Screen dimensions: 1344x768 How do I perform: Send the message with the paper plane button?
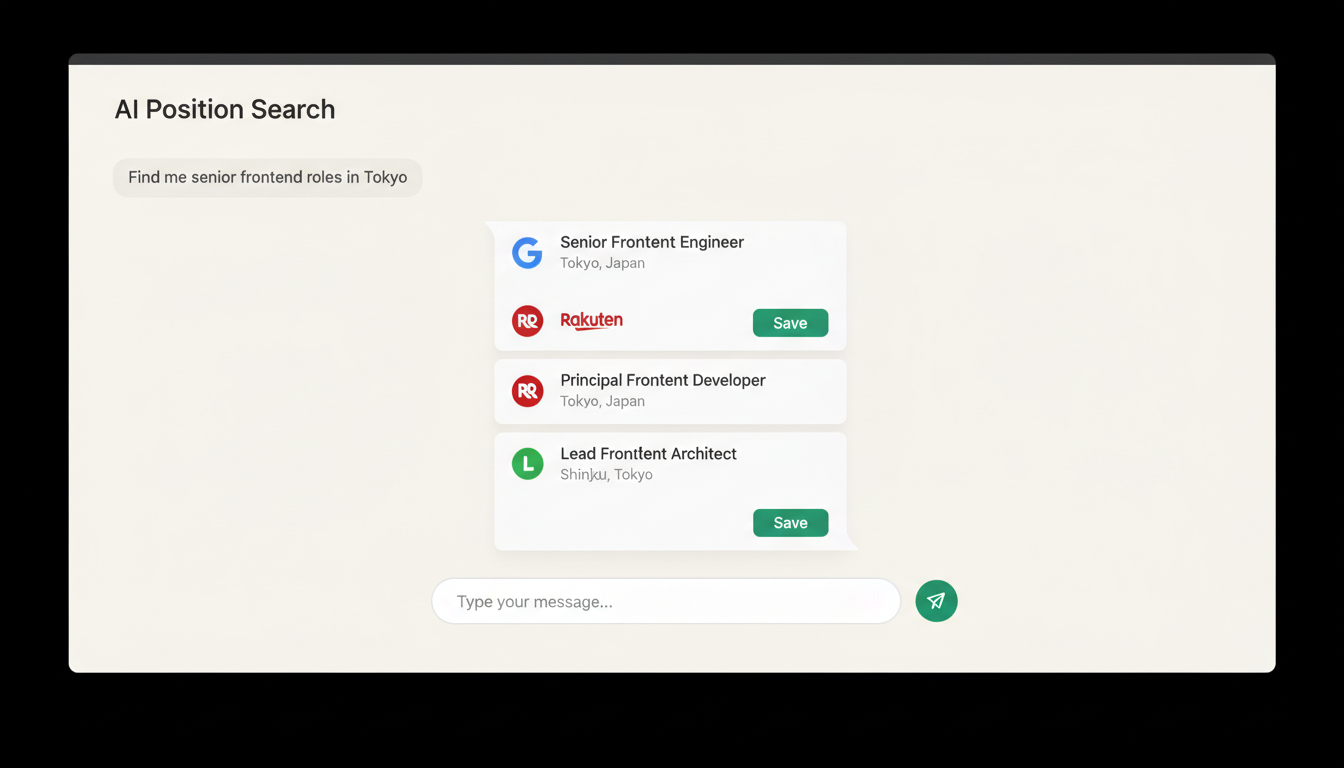936,601
